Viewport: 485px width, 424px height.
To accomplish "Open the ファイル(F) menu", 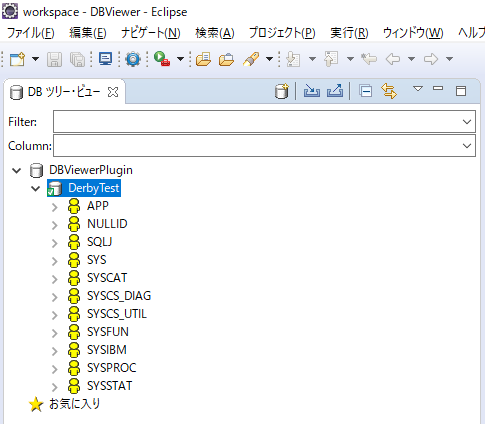I will 30,33.
